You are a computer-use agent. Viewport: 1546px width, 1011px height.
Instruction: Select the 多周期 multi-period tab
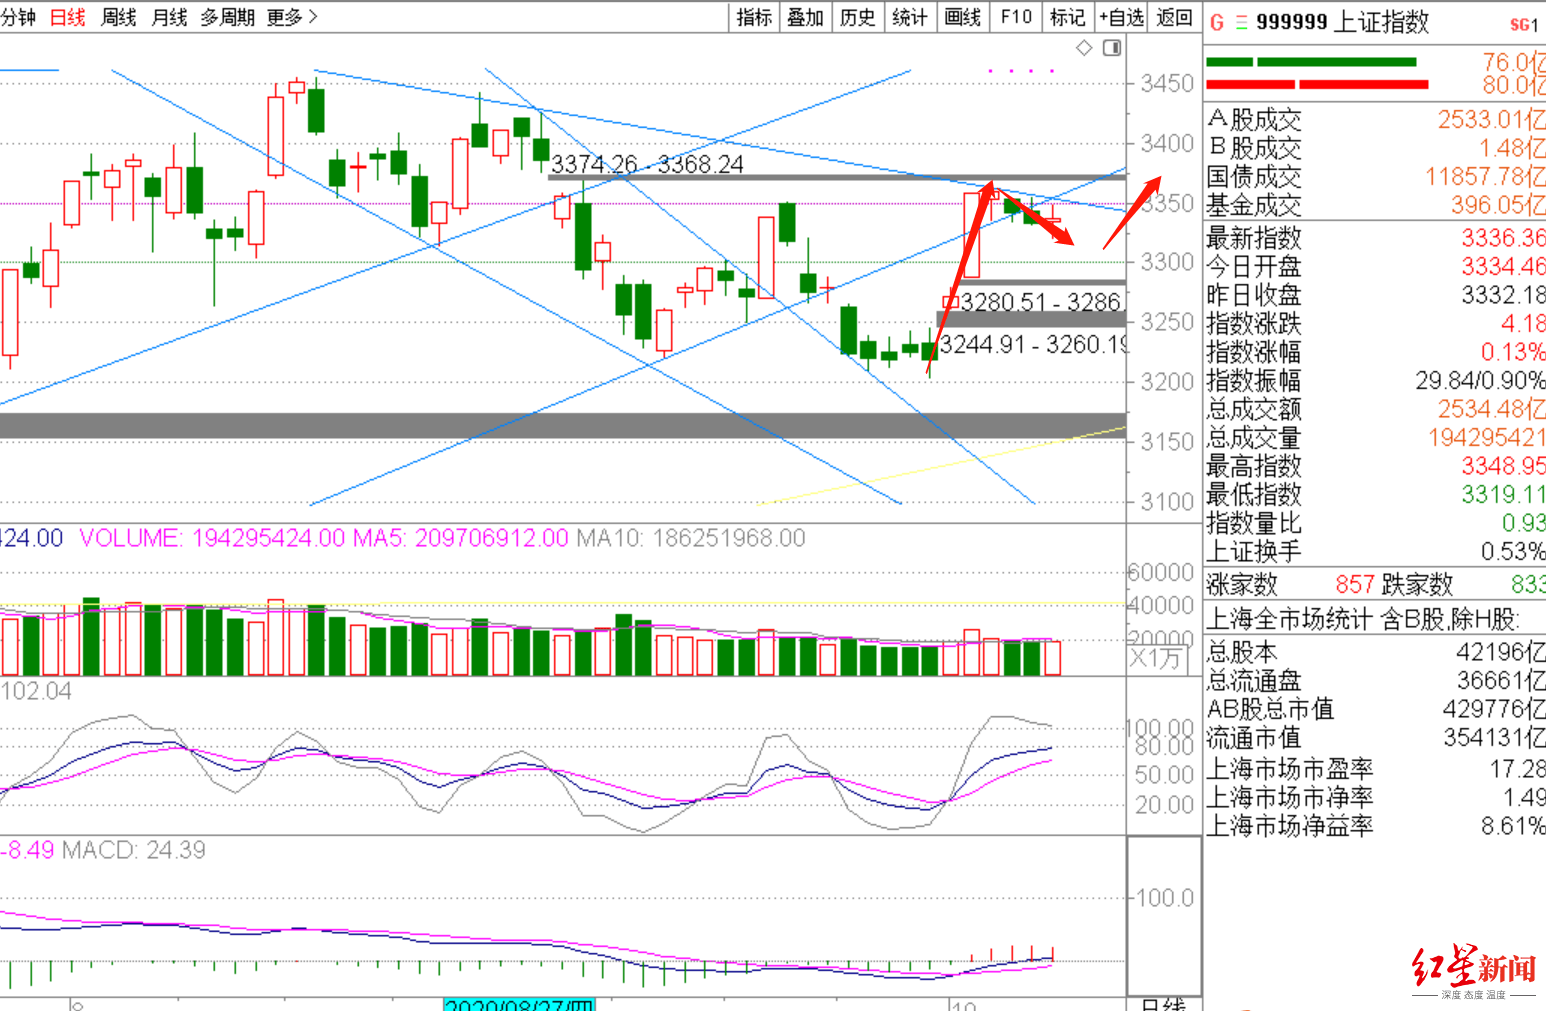228,17
